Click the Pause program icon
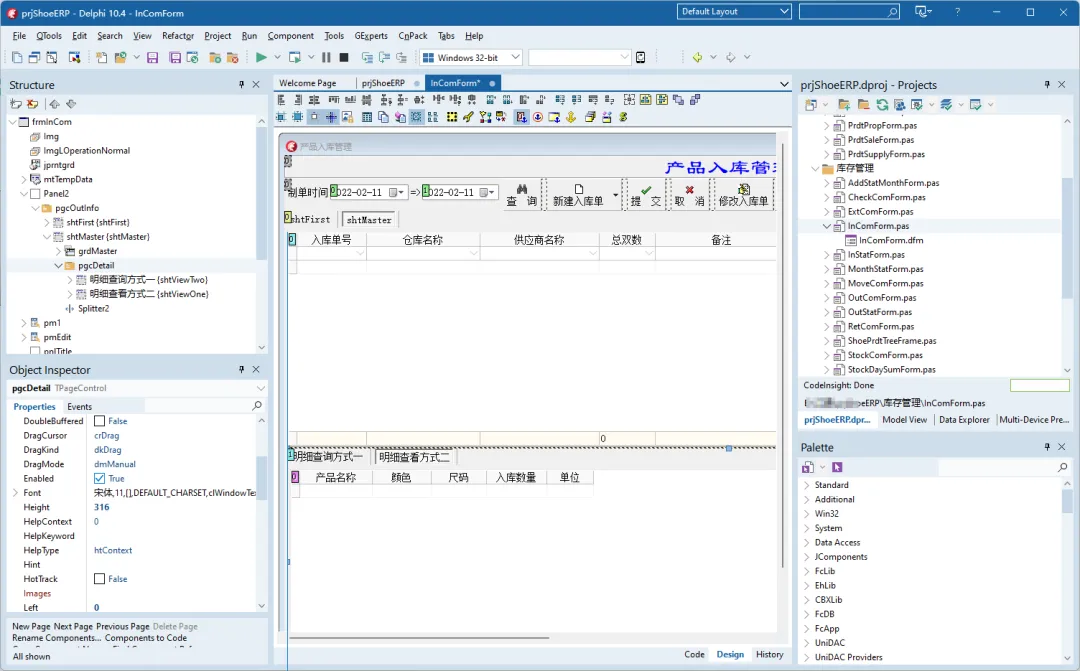The image size is (1080, 671). [x=326, y=58]
